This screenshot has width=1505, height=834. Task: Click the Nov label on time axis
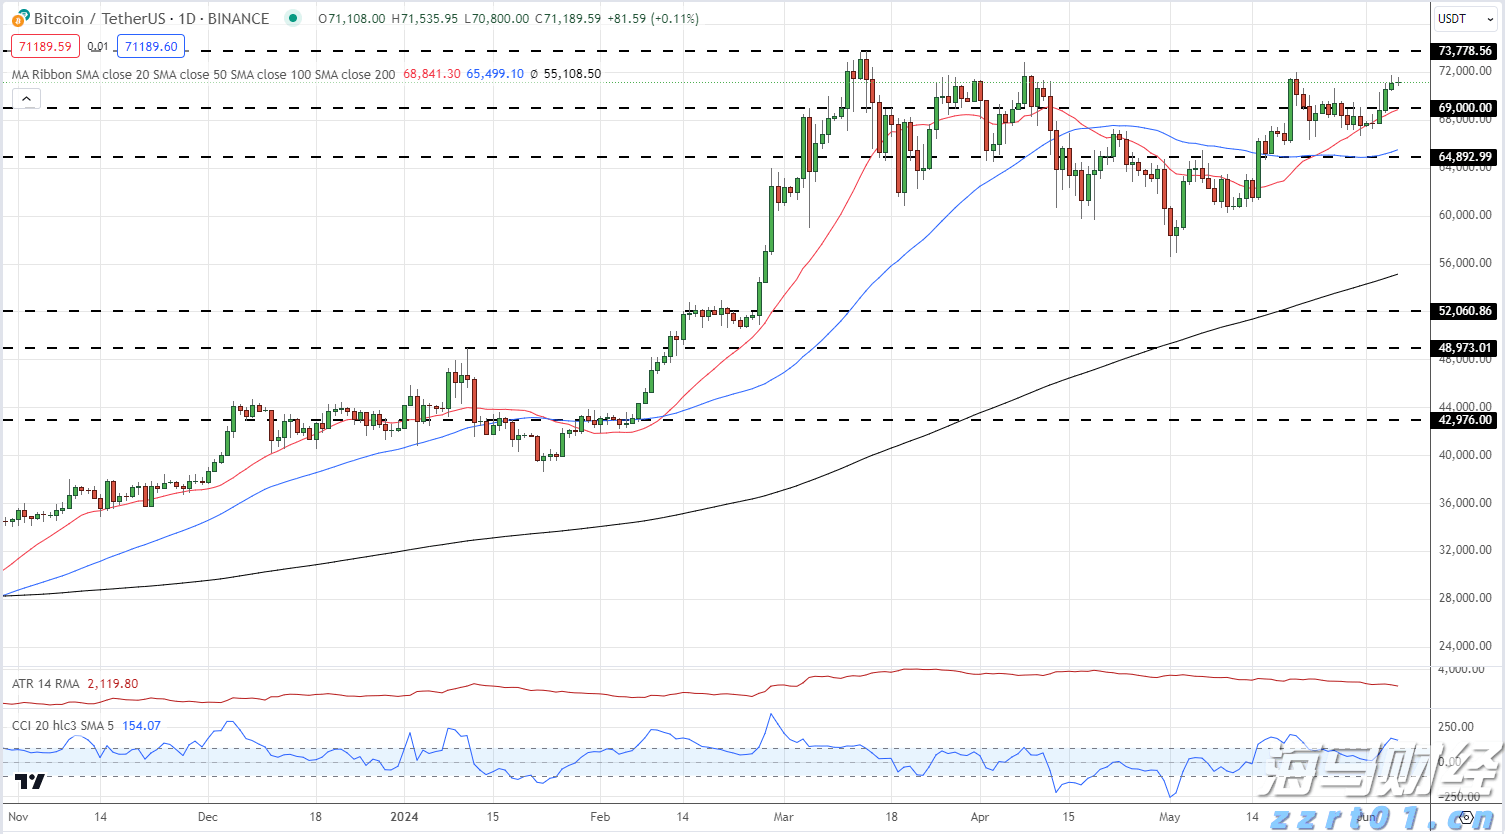point(17,817)
